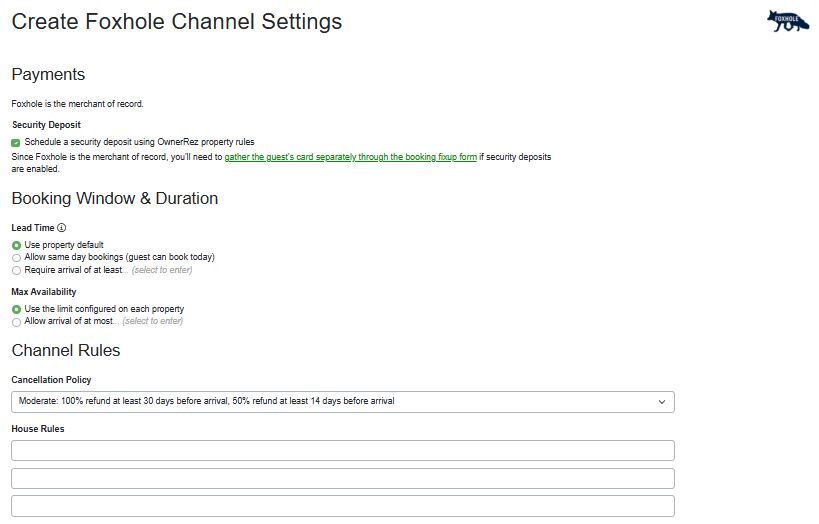Click the second House Rules input field
This screenshot has height=524, width=819.
343,479
